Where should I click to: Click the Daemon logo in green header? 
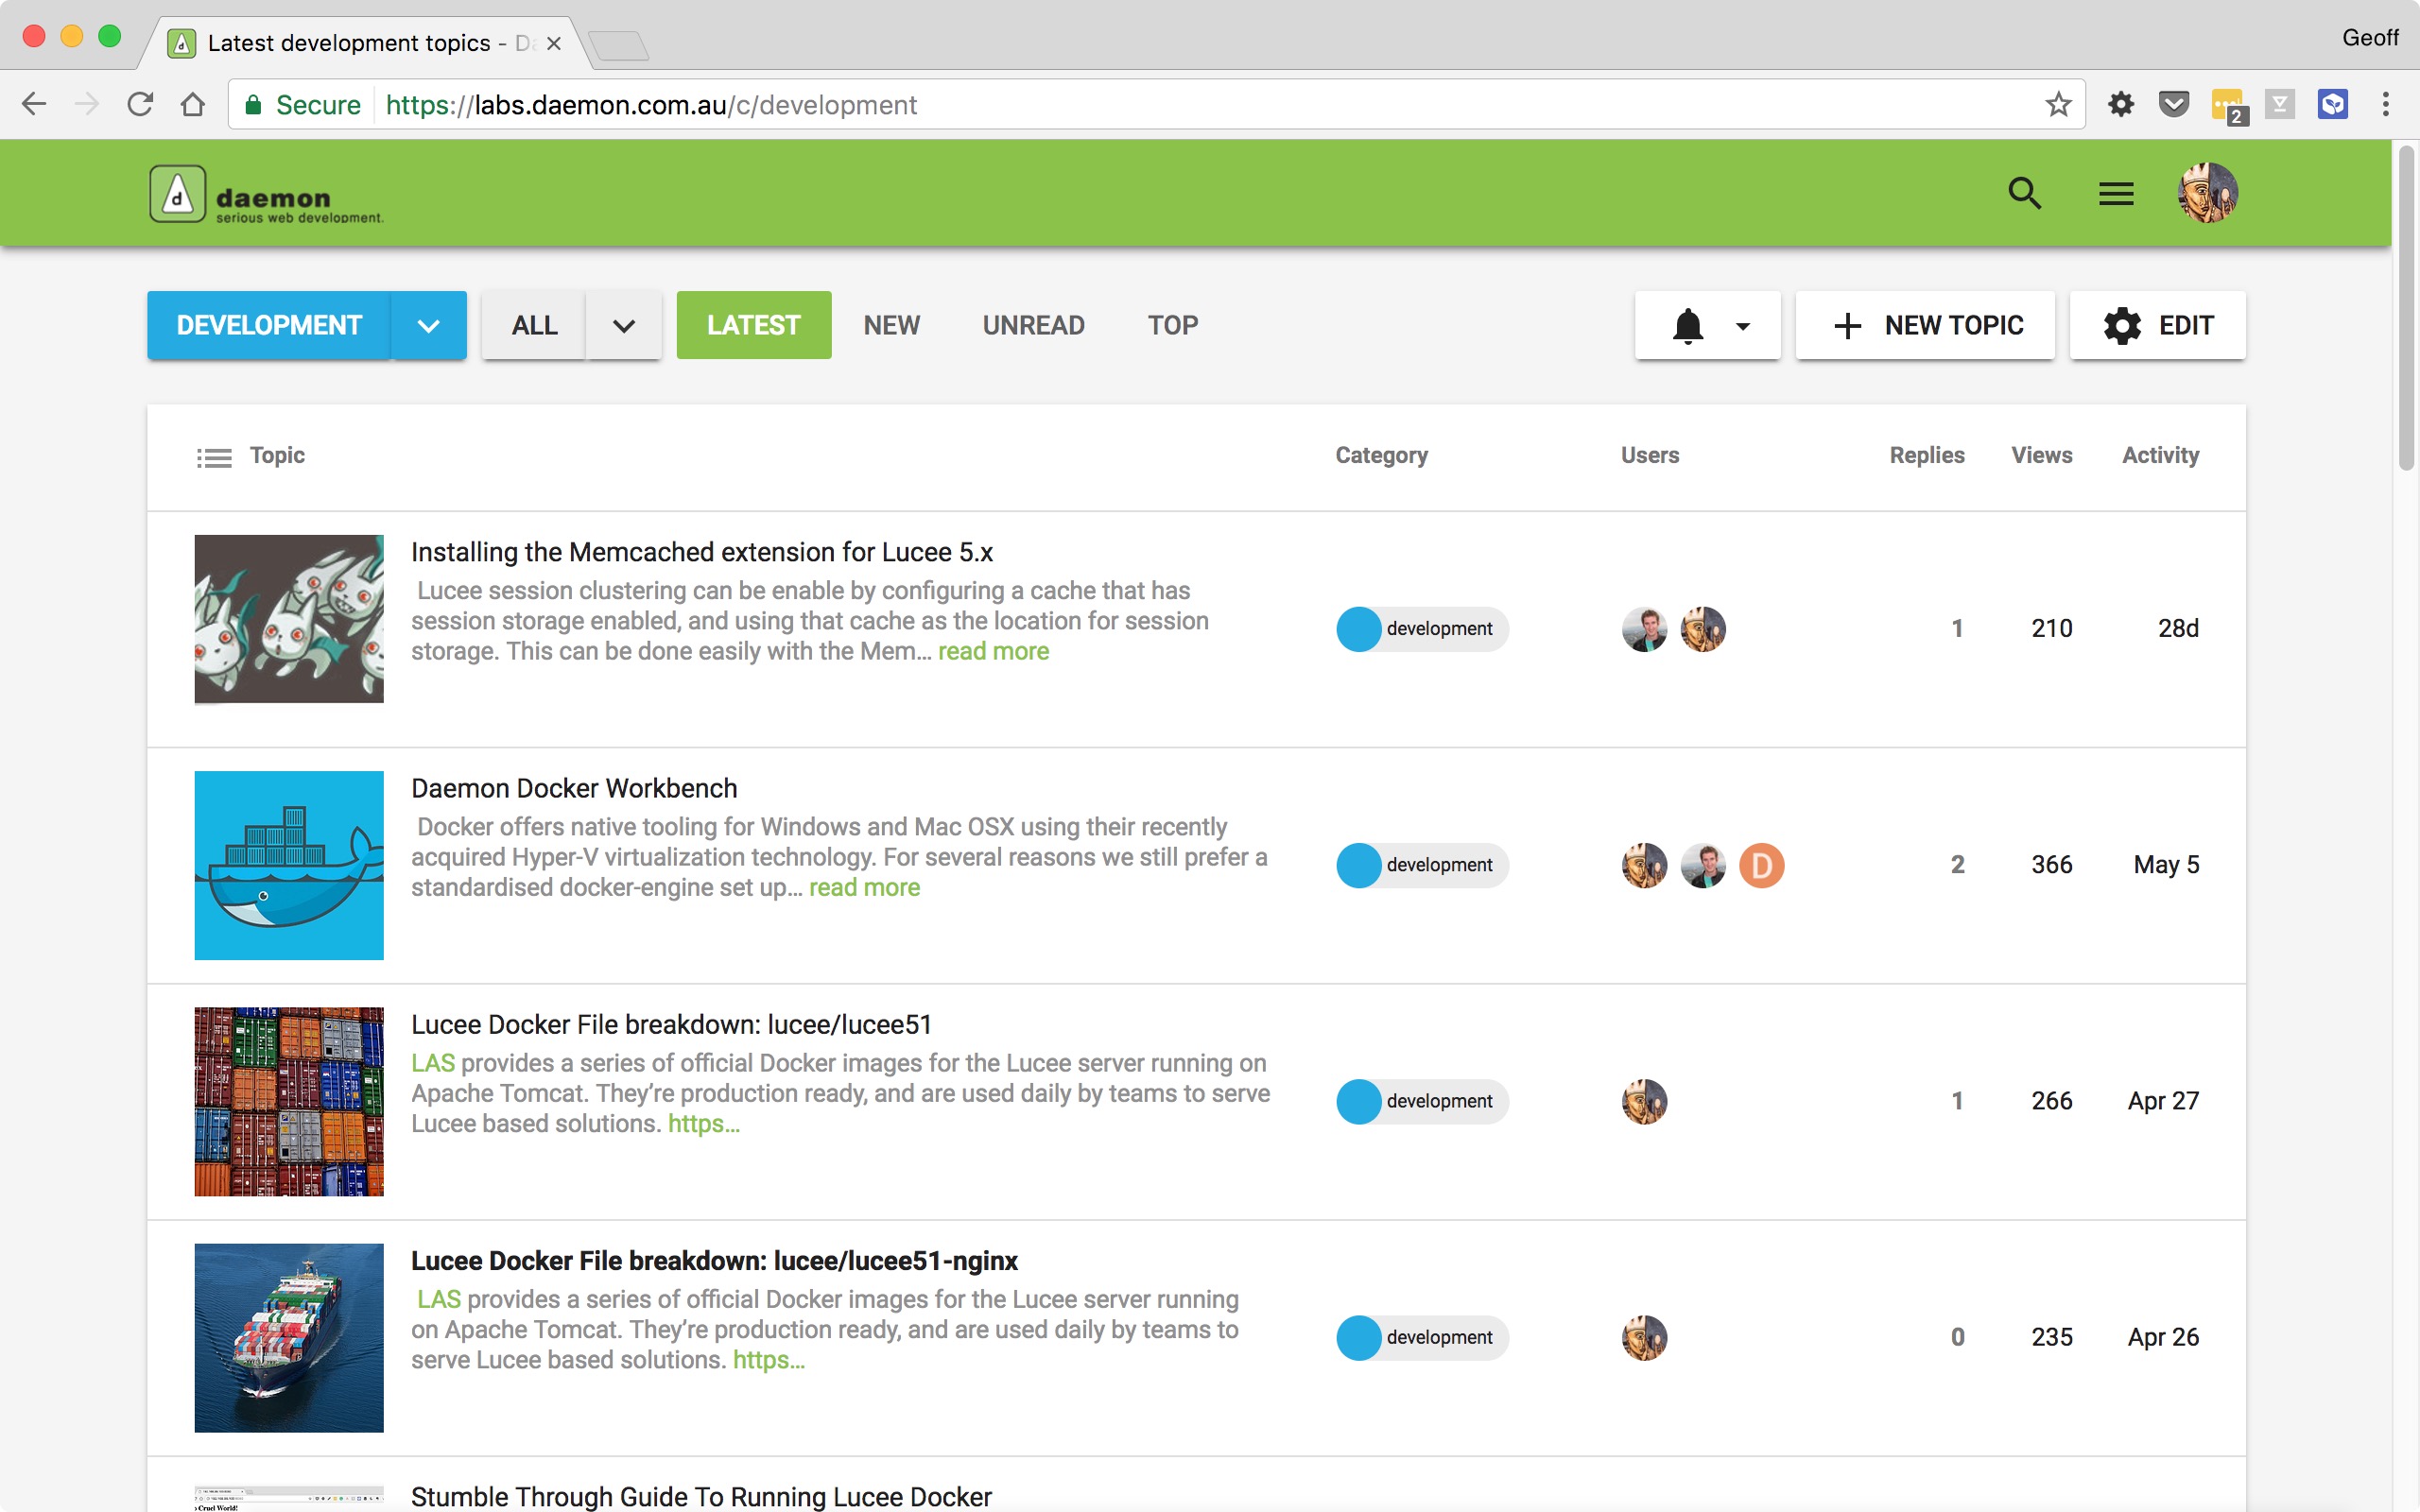coord(267,194)
